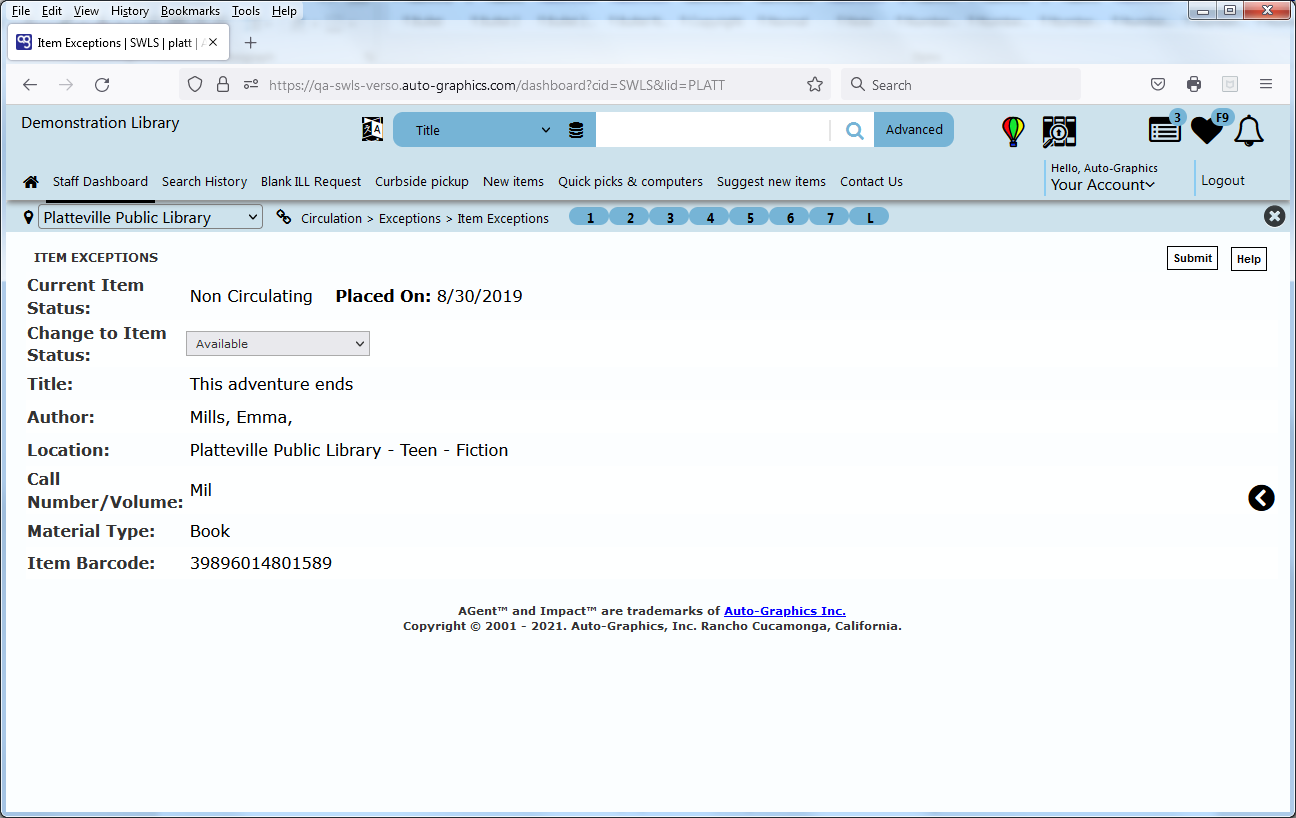Open the View menu

[x=87, y=11]
